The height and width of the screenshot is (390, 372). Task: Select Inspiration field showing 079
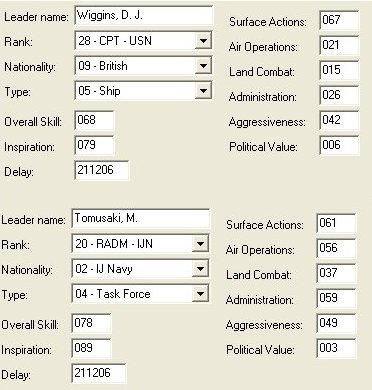pyautogui.click(x=94, y=145)
